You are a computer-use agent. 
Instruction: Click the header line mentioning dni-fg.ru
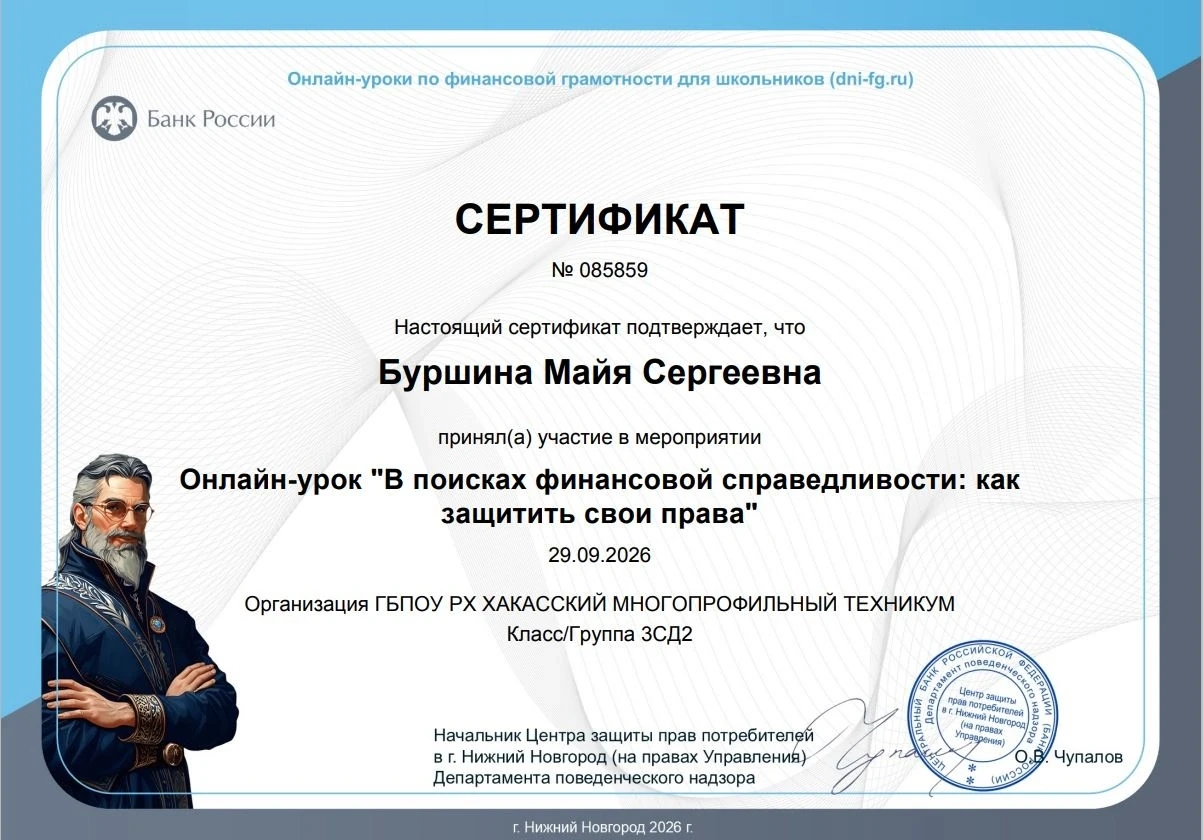(600, 78)
